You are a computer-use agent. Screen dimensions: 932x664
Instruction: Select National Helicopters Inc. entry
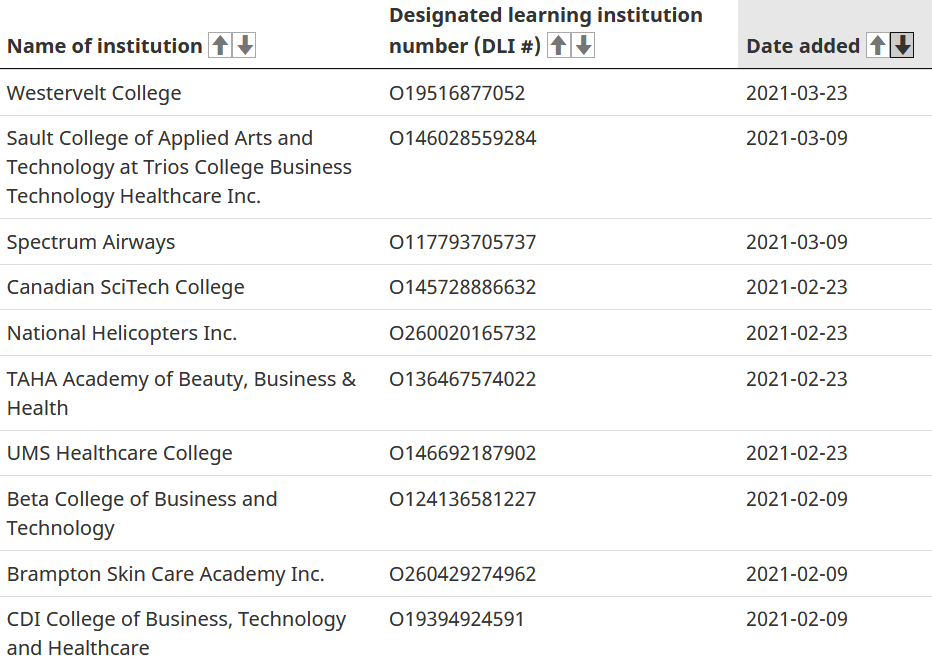122,333
